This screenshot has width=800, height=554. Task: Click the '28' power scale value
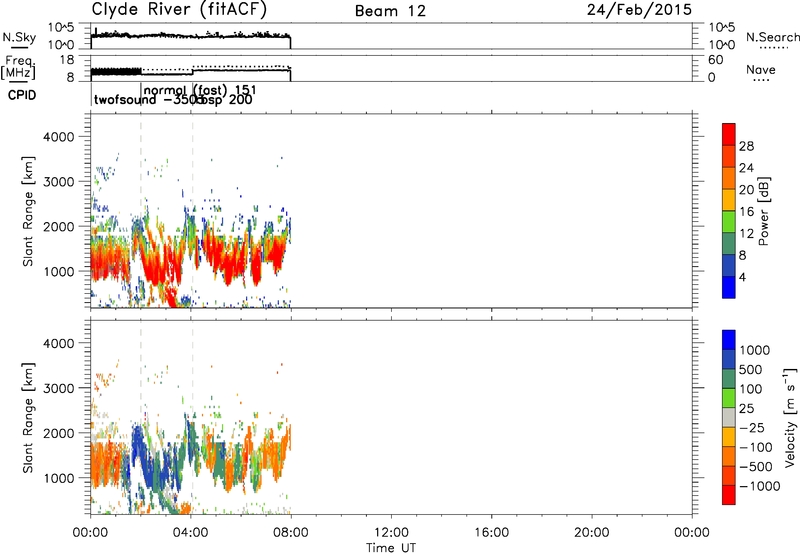[x=746, y=146]
